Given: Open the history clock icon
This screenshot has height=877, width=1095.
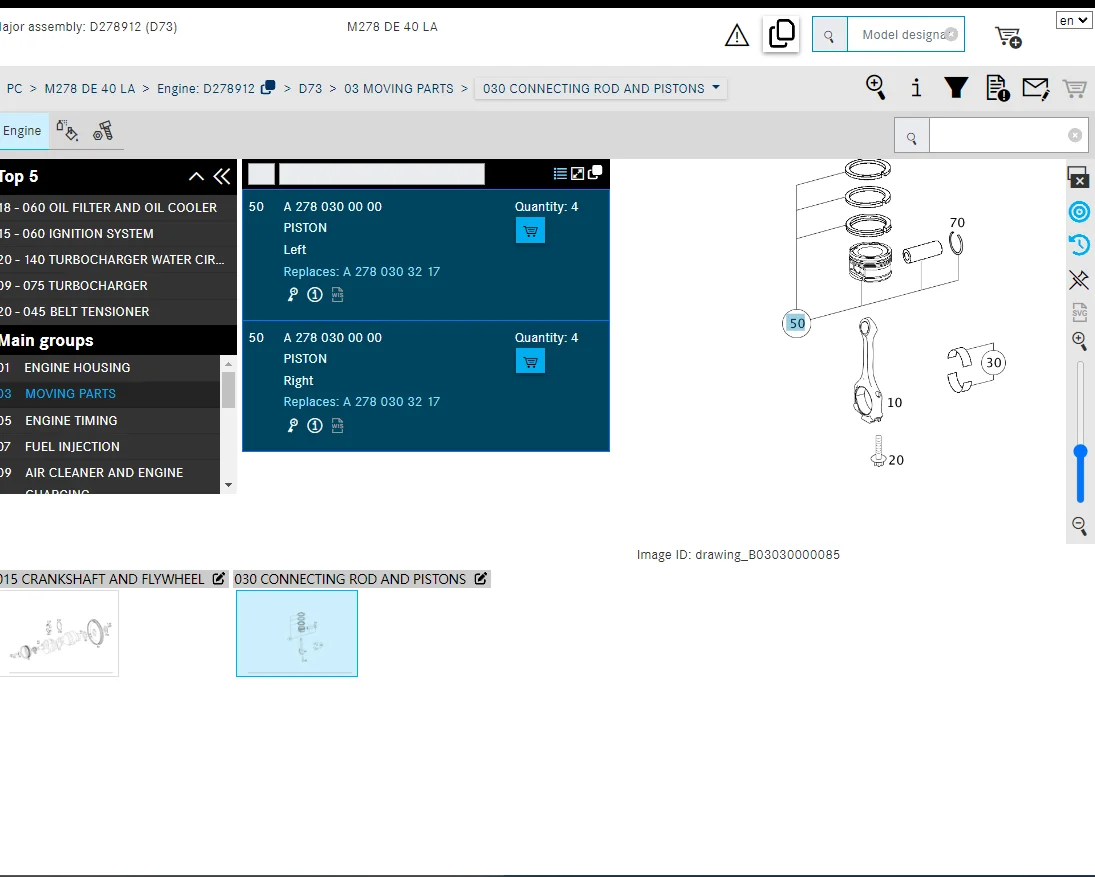Looking at the screenshot, I should pos(1079,244).
